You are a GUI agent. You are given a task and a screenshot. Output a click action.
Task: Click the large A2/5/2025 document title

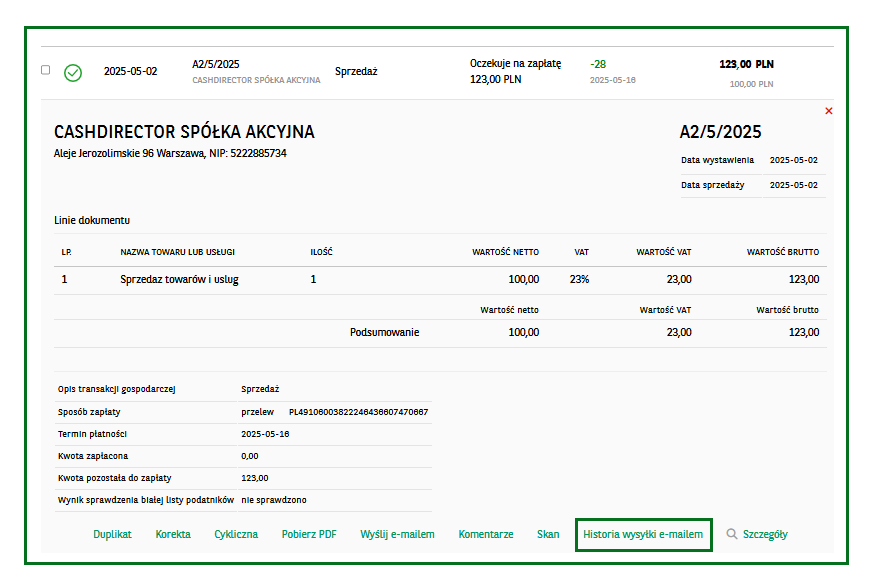tap(720, 132)
